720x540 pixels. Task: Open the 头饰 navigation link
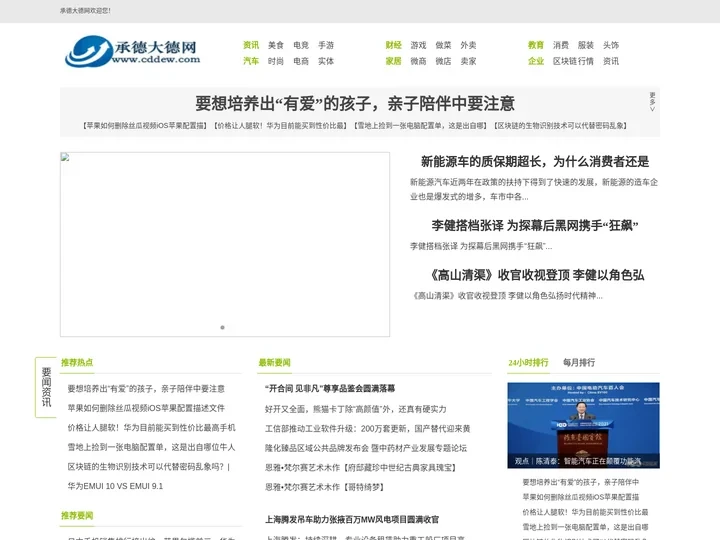tap(611, 45)
